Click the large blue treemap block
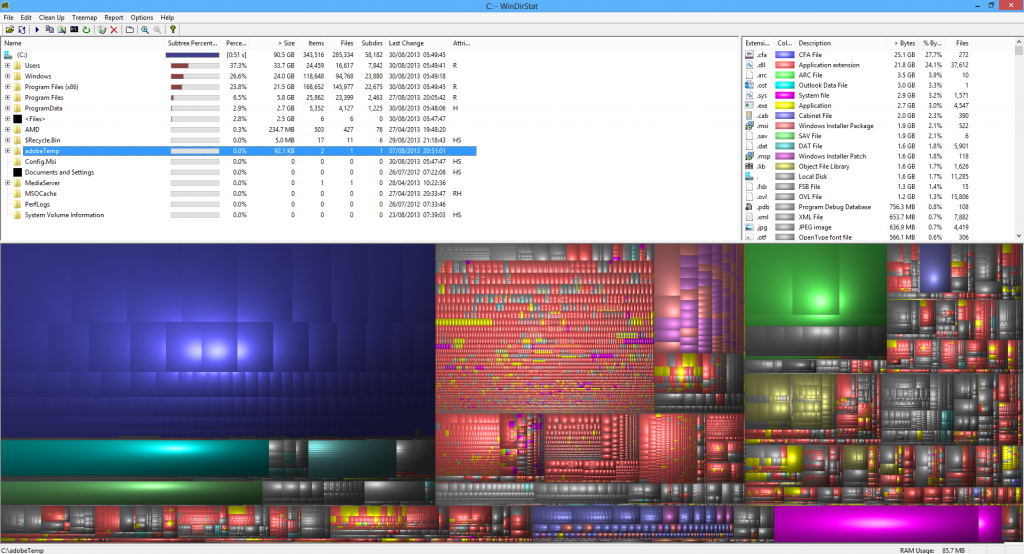 (217, 341)
